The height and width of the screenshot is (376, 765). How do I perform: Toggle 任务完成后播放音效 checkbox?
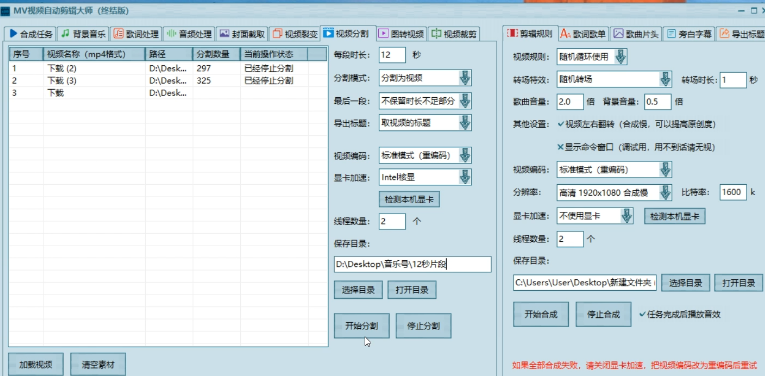tap(643, 314)
